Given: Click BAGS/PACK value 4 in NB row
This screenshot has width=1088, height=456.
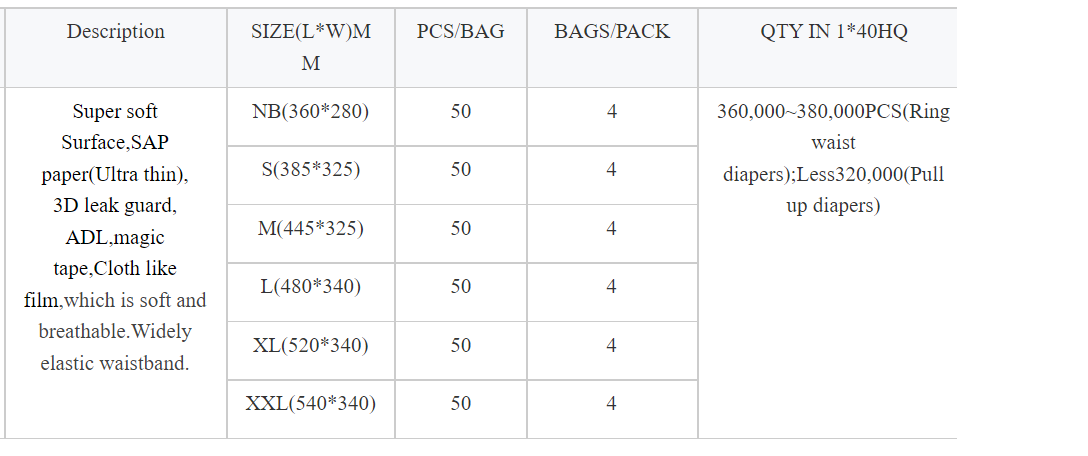Looking at the screenshot, I should [611, 112].
